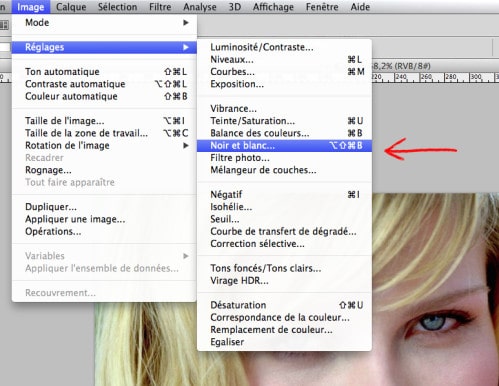
Task: Choose Rognage from Image menu
Action: [104, 170]
